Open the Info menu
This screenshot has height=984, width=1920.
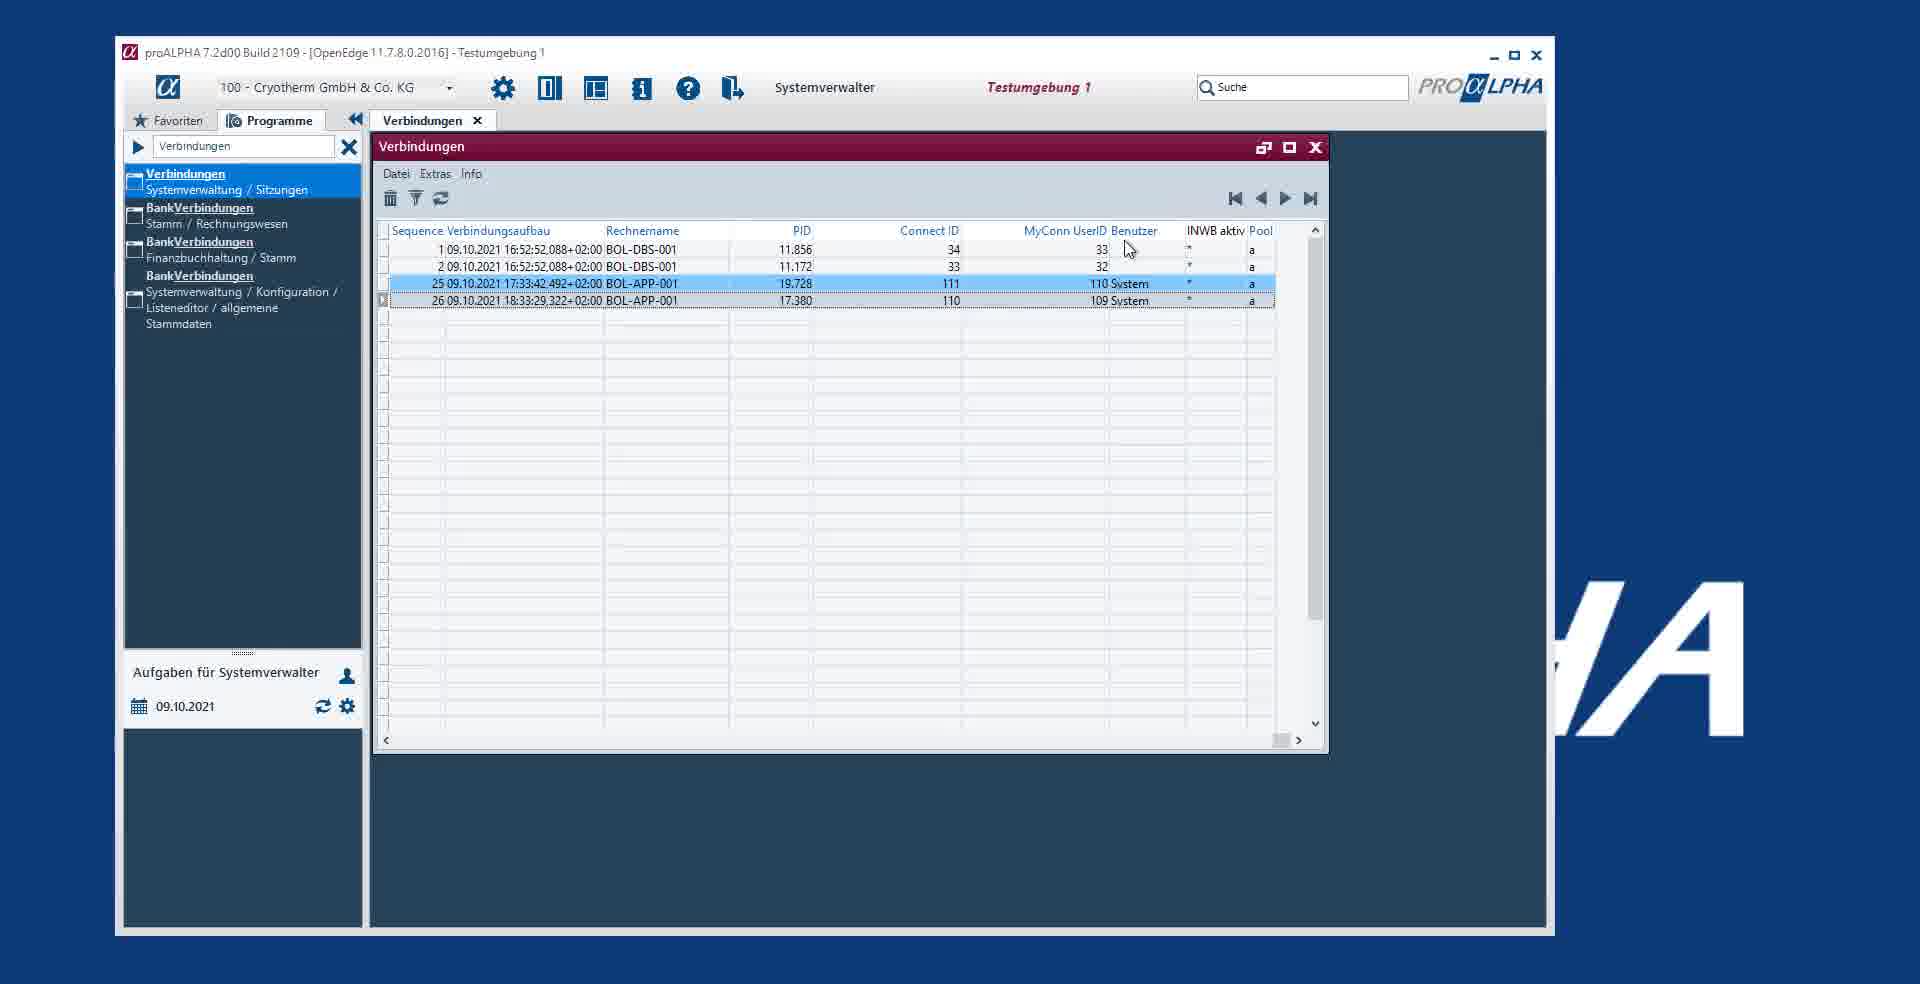coord(471,174)
